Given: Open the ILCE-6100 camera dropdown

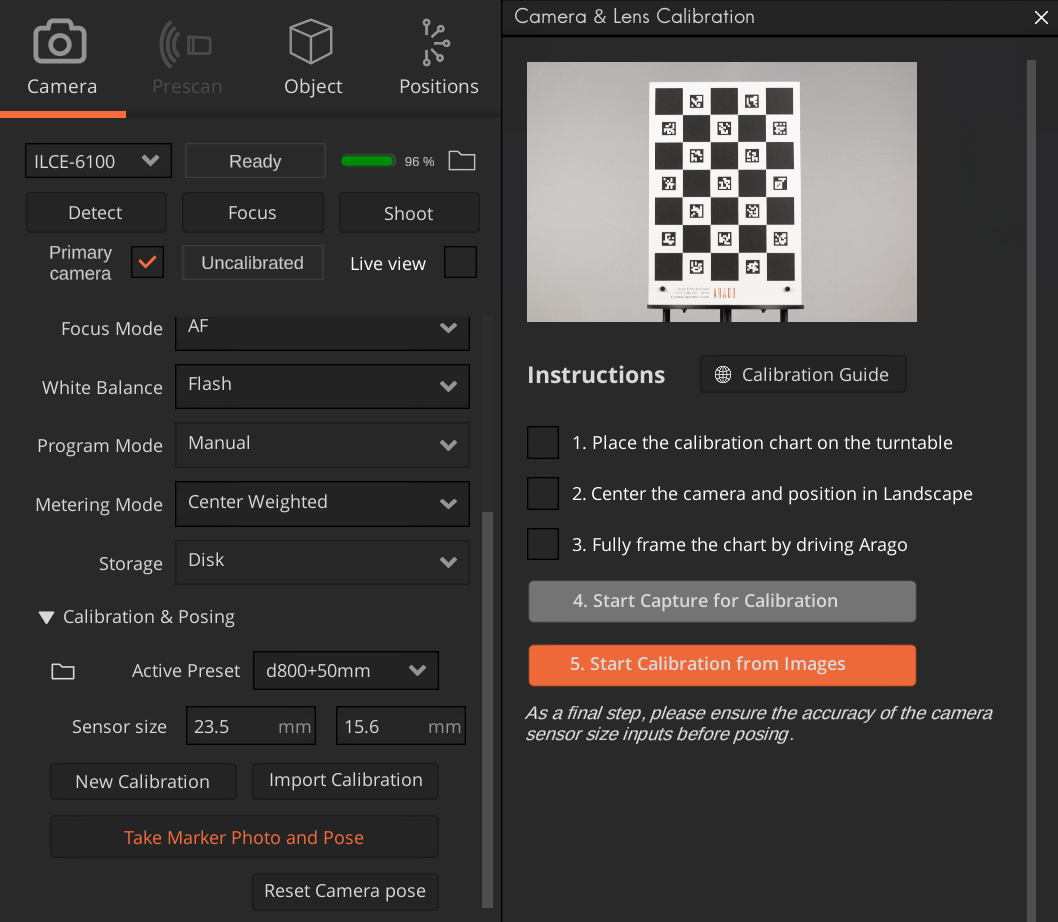Looking at the screenshot, I should 97,161.
